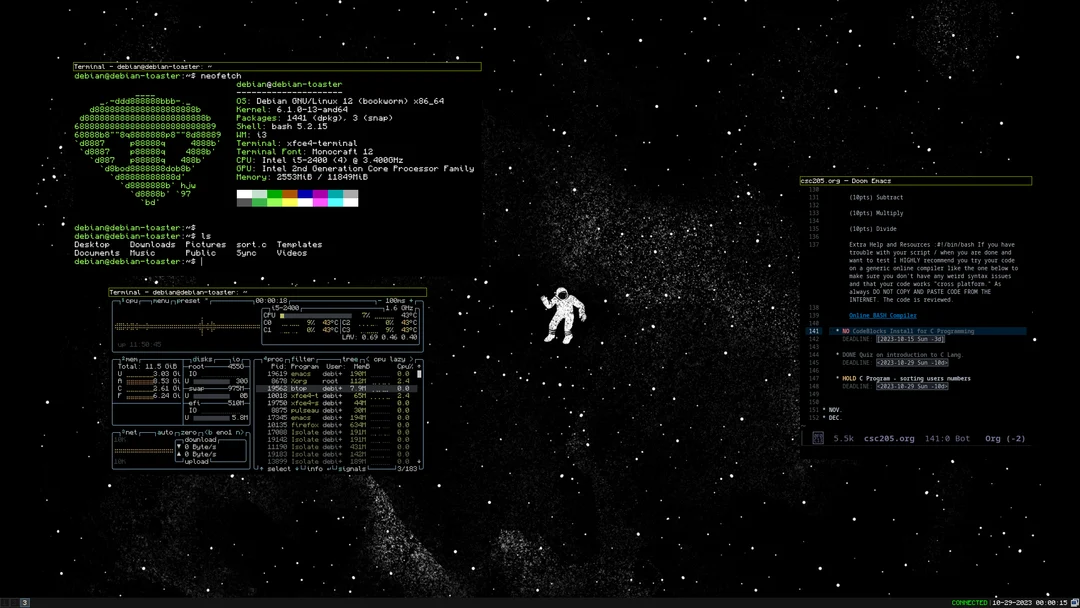Click the 2023-10-15 deadline timestamp
The height and width of the screenshot is (608, 1080).
point(910,339)
